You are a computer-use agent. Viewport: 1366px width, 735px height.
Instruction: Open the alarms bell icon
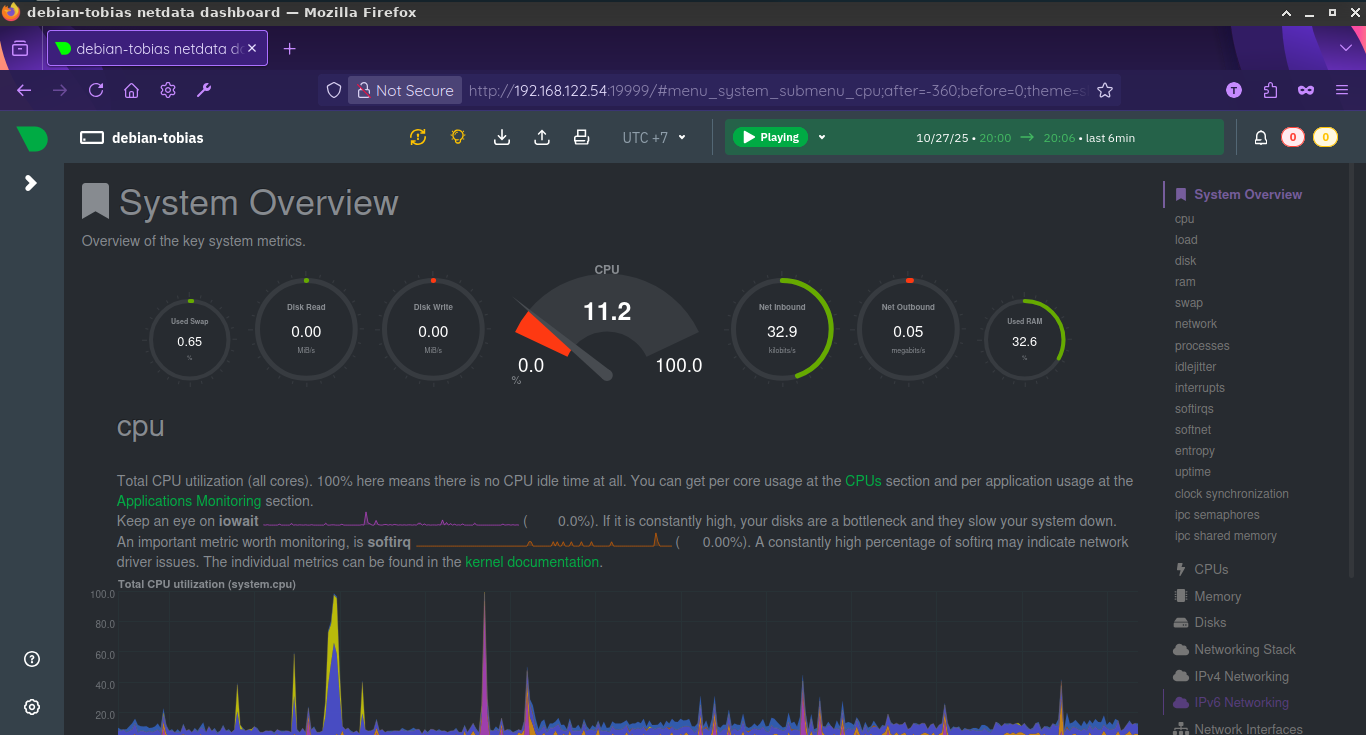[1261, 138]
